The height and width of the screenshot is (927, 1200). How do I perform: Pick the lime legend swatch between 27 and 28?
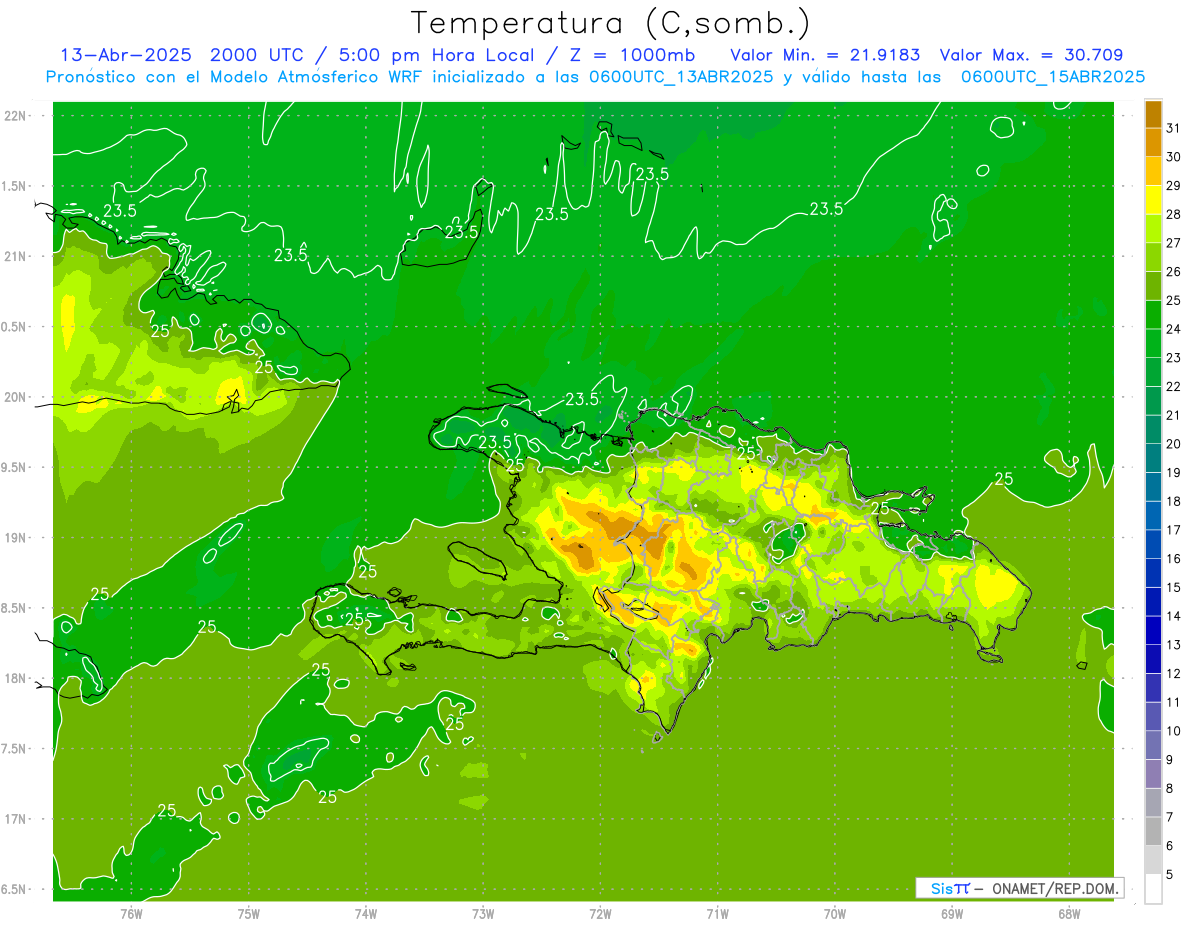click(x=1153, y=229)
